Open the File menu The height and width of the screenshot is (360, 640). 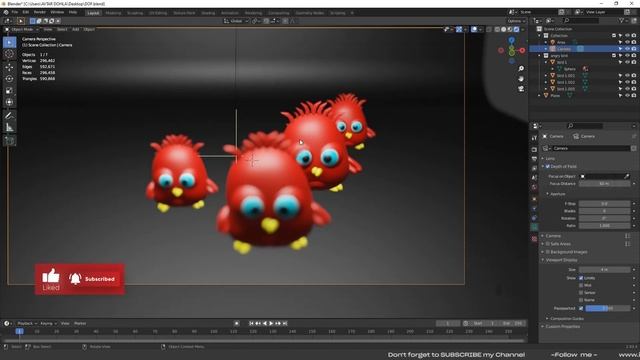[15, 12]
